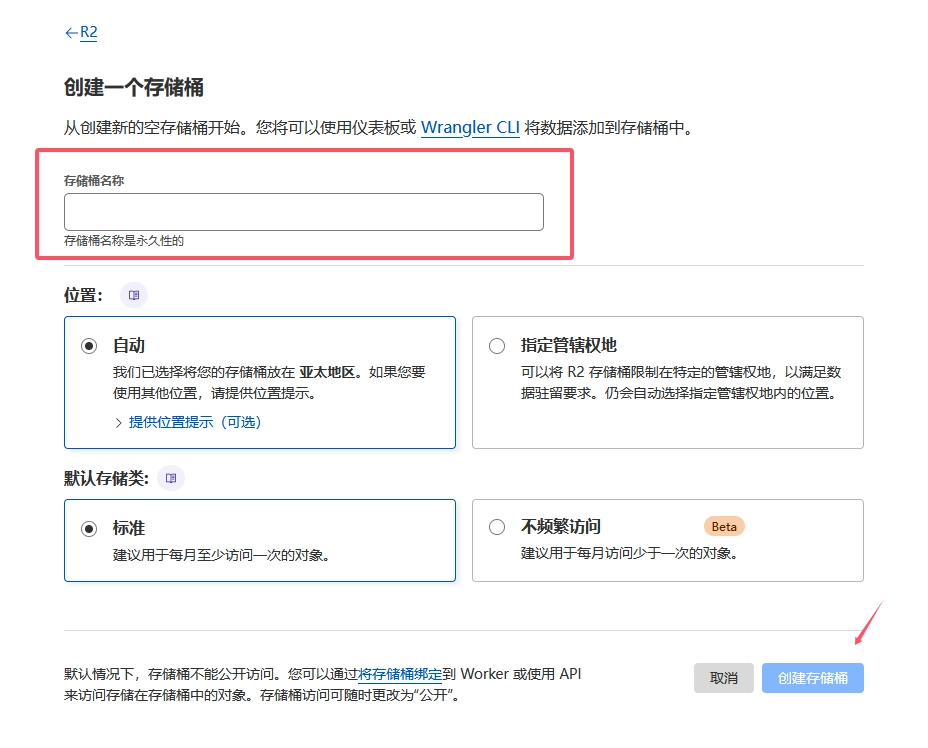This screenshot has width=928, height=748.
Task: Click the 创建一个存储桶 page heading
Action: (x=134, y=88)
